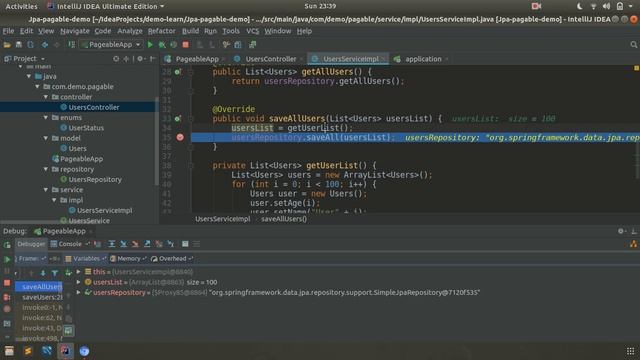This screenshot has height=360, width=640.
Task: Open file via toolbar folder icon
Action: click(x=7, y=44)
